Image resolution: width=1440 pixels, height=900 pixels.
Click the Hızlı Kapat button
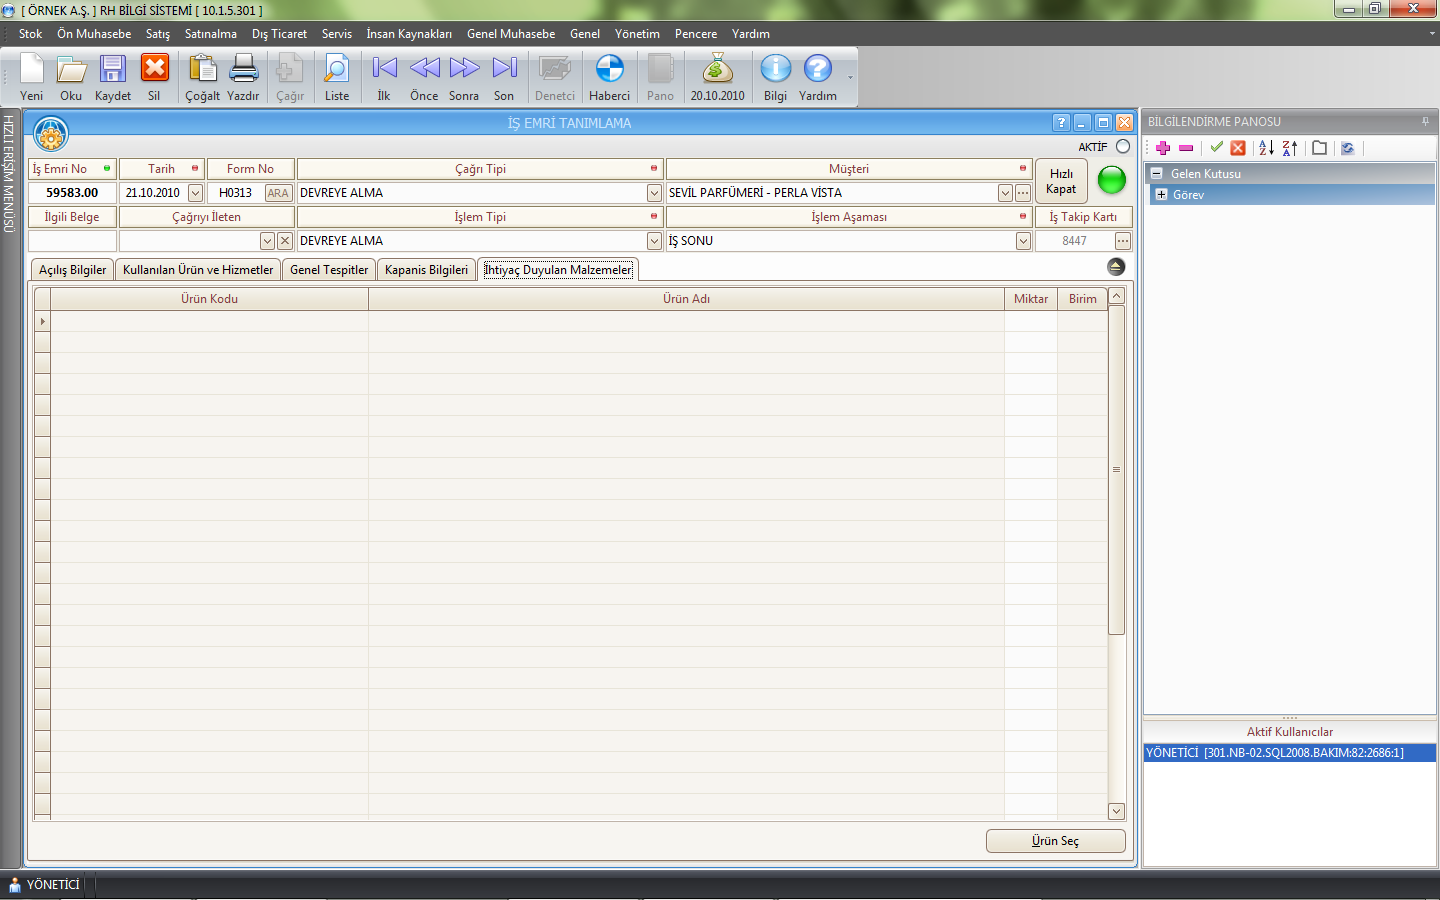(1061, 181)
